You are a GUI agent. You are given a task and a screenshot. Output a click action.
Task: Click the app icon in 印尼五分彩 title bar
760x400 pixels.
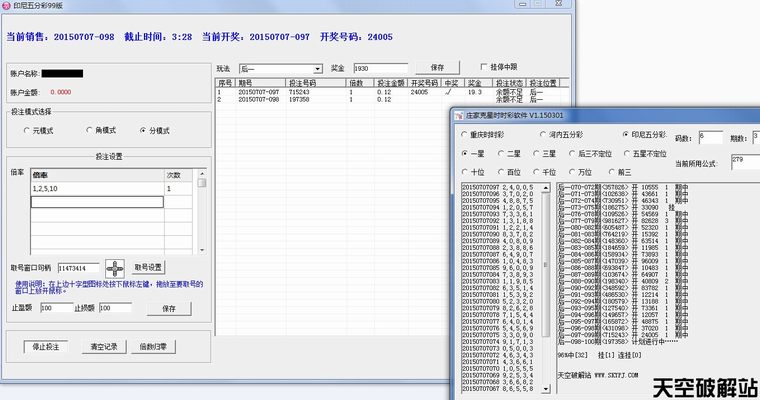[7, 7]
